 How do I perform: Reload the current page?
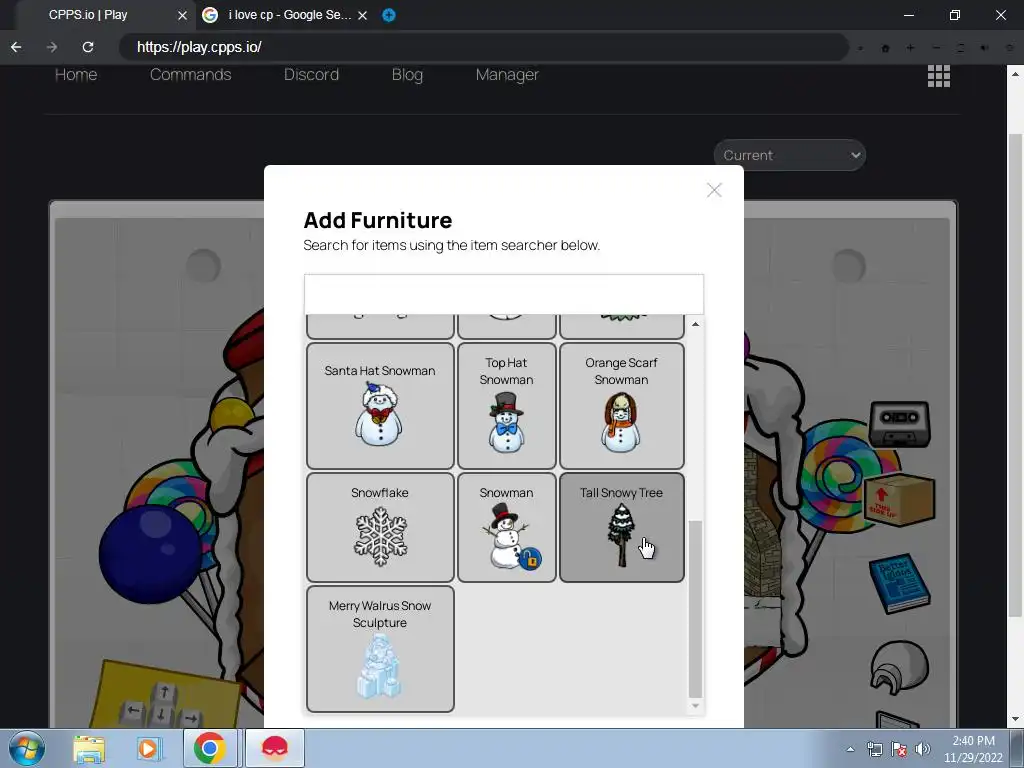[x=88, y=47]
